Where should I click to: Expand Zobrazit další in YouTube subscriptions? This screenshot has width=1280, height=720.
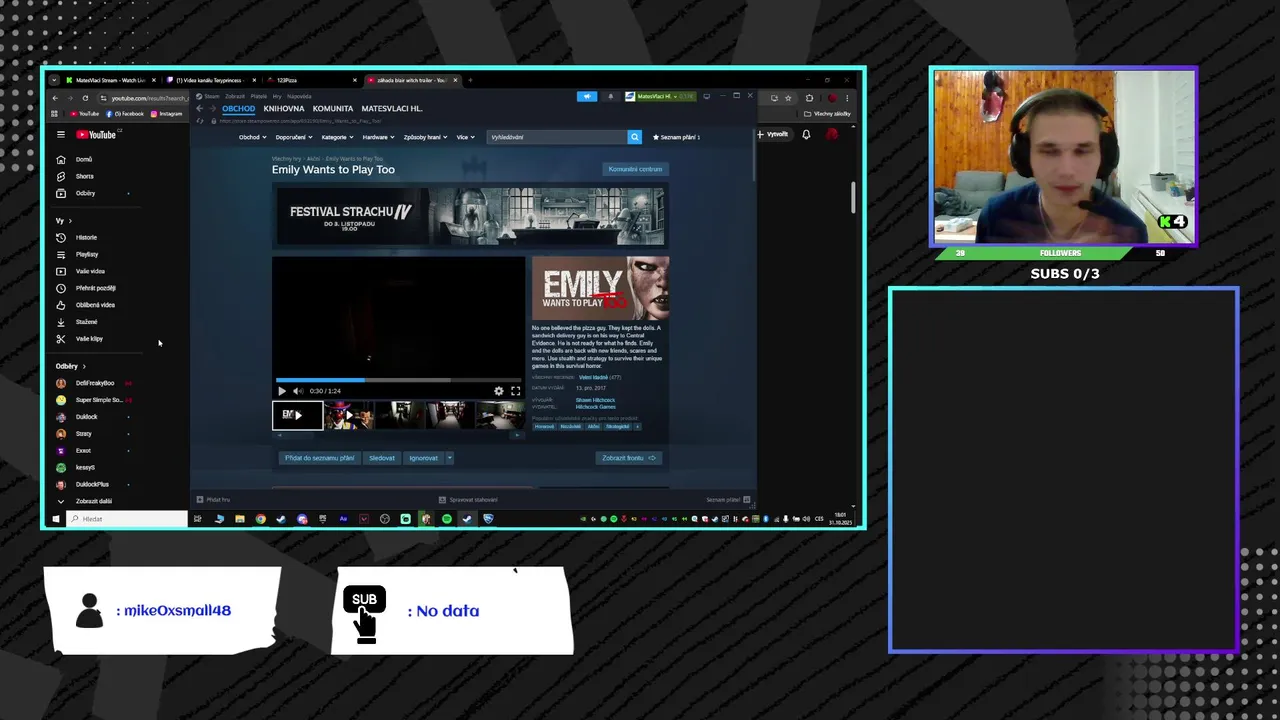[93, 501]
